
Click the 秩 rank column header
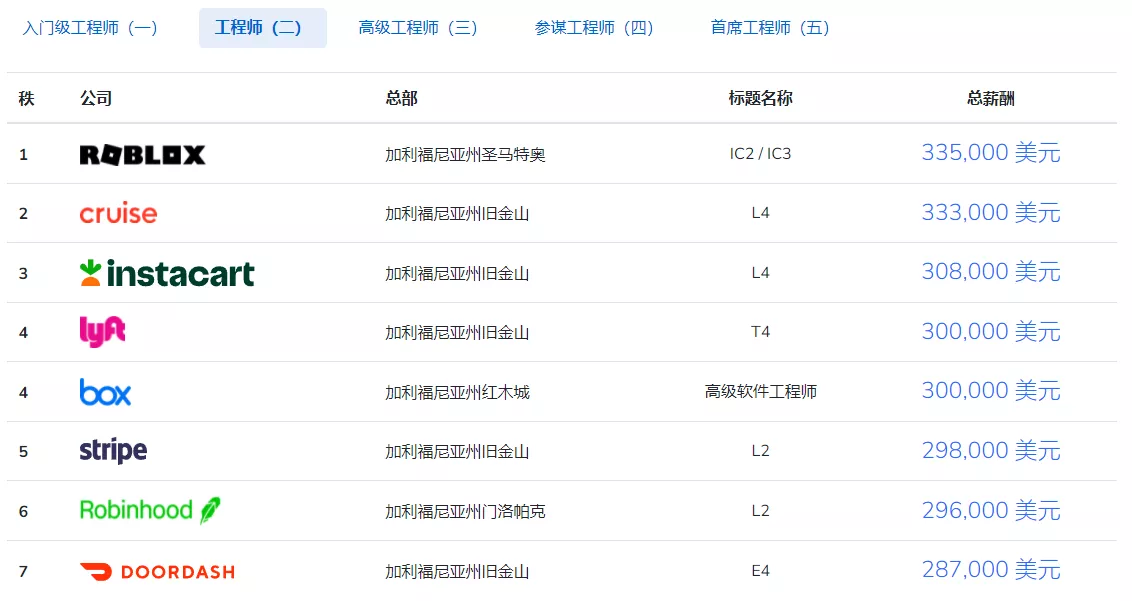pos(27,98)
